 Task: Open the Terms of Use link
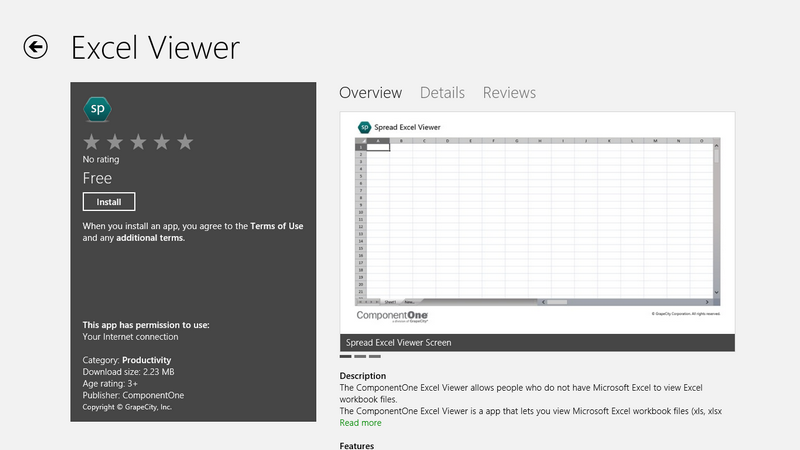tap(275, 226)
